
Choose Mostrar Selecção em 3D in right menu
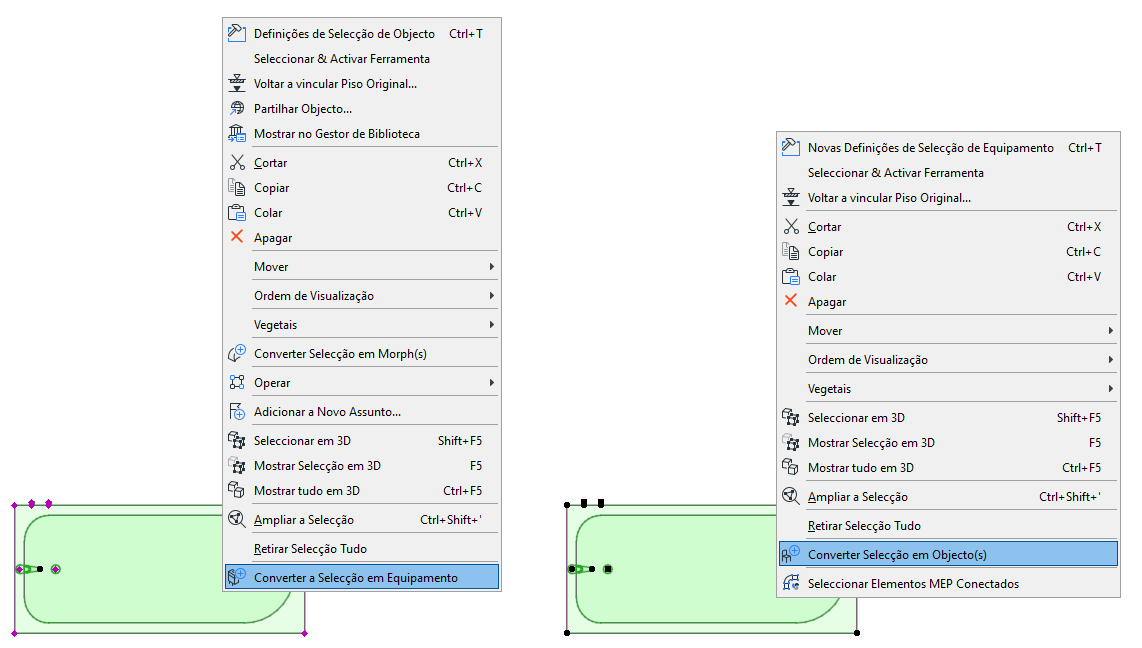[x=948, y=443]
